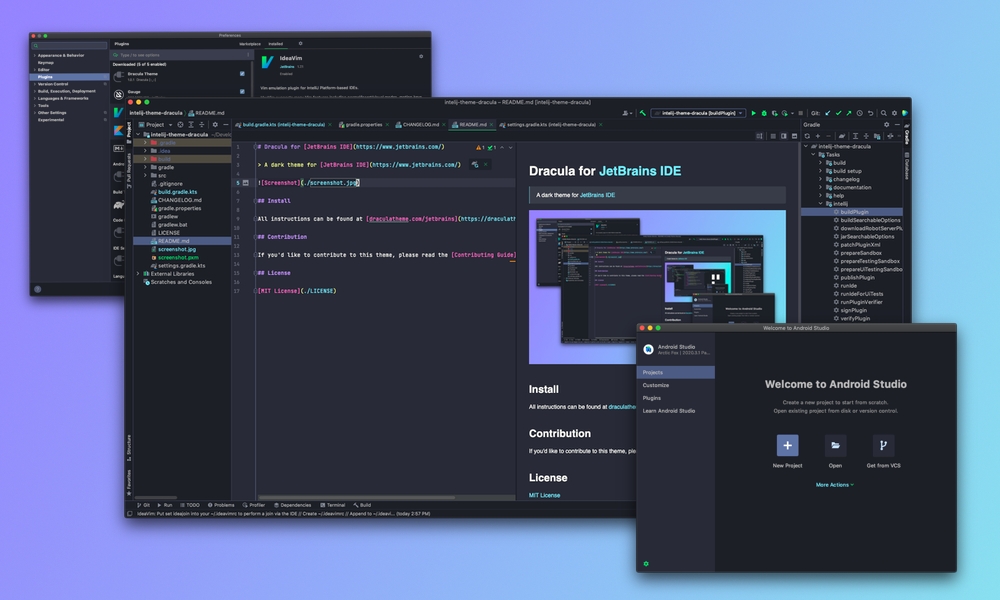
Task: Open Problems tool window tab
Action: (x=221, y=505)
